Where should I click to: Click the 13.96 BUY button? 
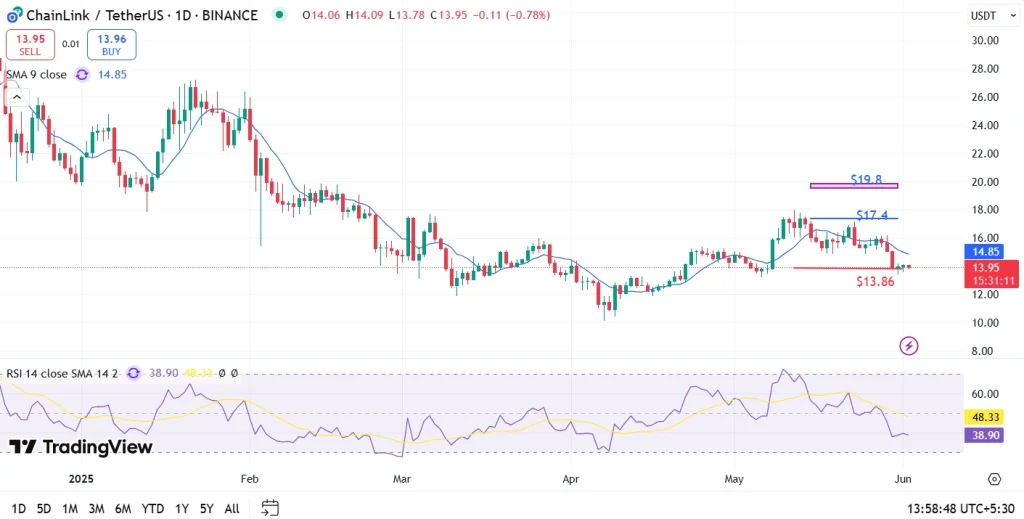[x=111, y=44]
